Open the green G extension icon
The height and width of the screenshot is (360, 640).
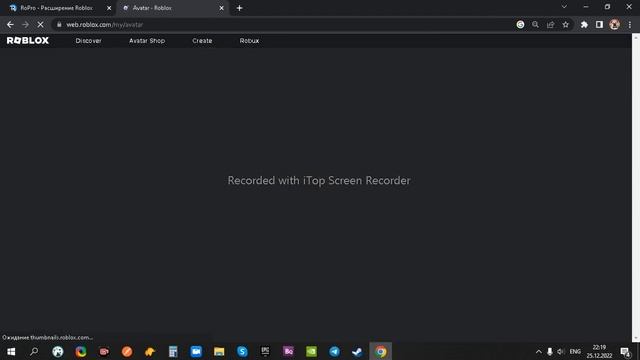520,24
